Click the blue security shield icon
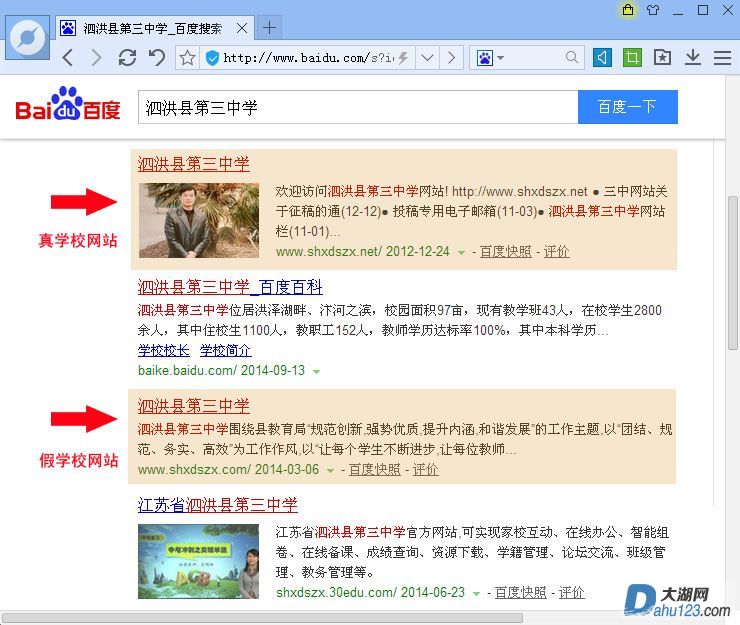 (212, 58)
